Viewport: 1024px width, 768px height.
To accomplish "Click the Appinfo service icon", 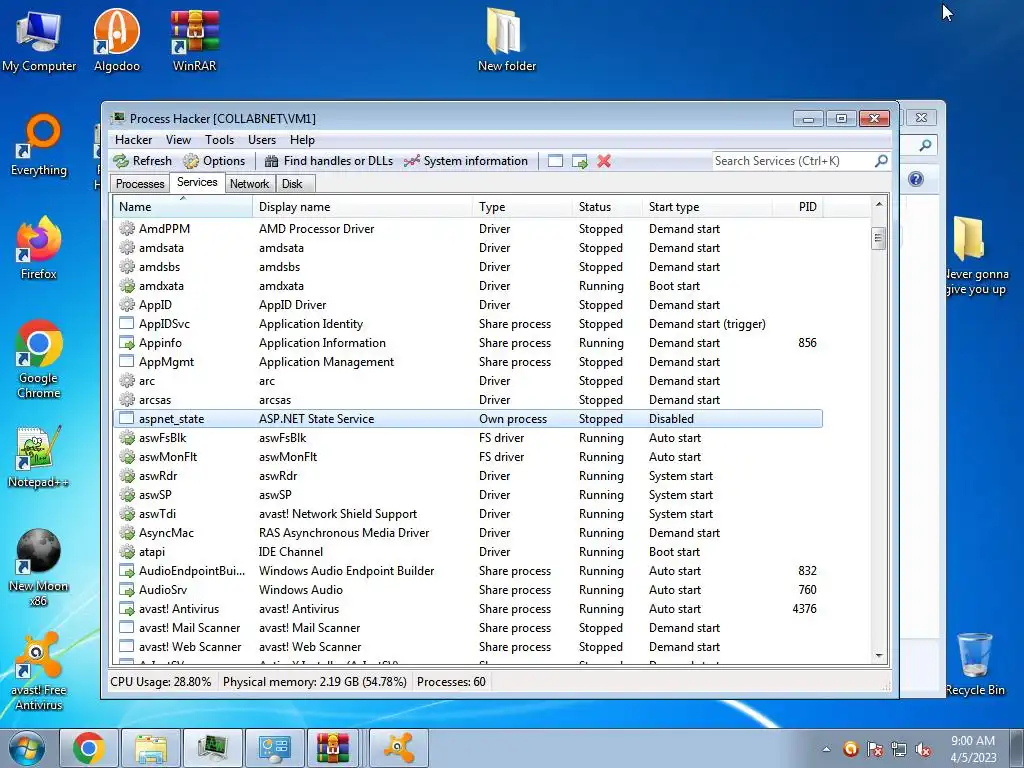I will [x=127, y=343].
